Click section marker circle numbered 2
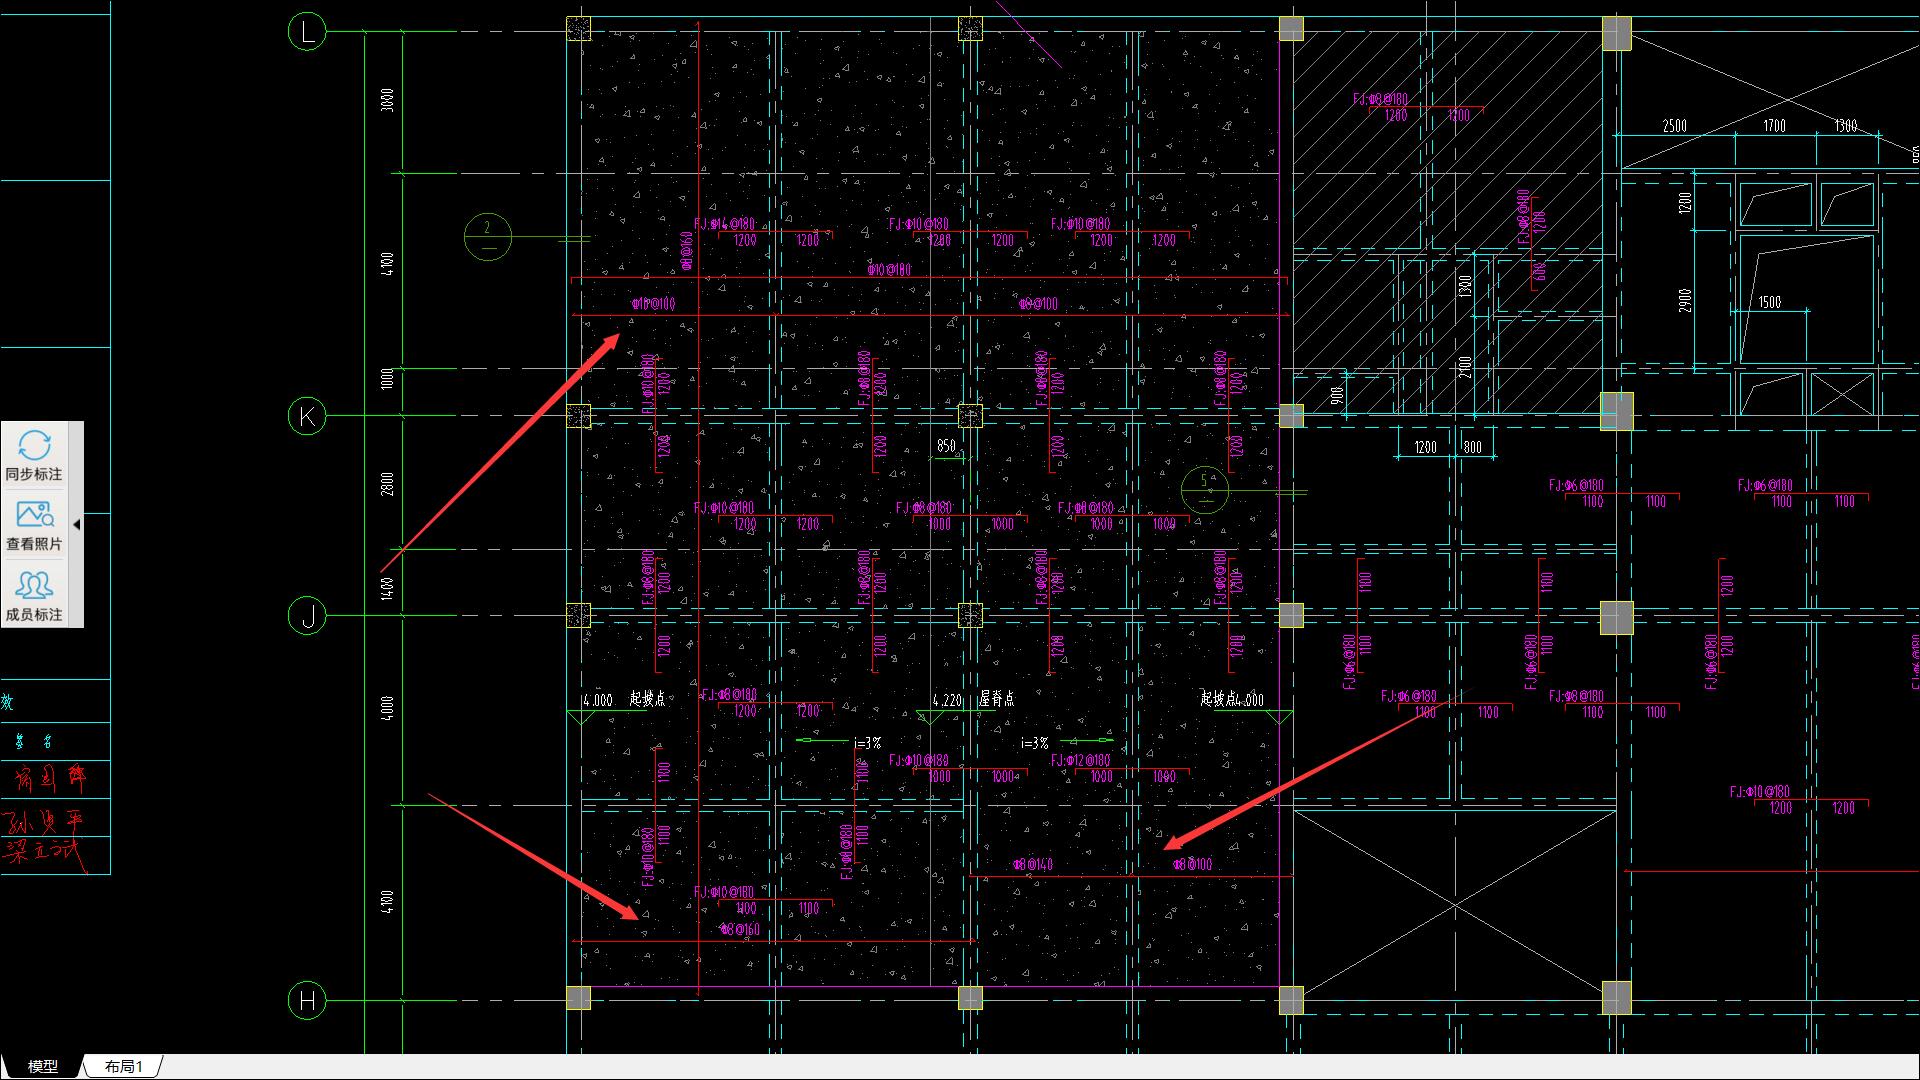The image size is (1920, 1080). tap(488, 237)
